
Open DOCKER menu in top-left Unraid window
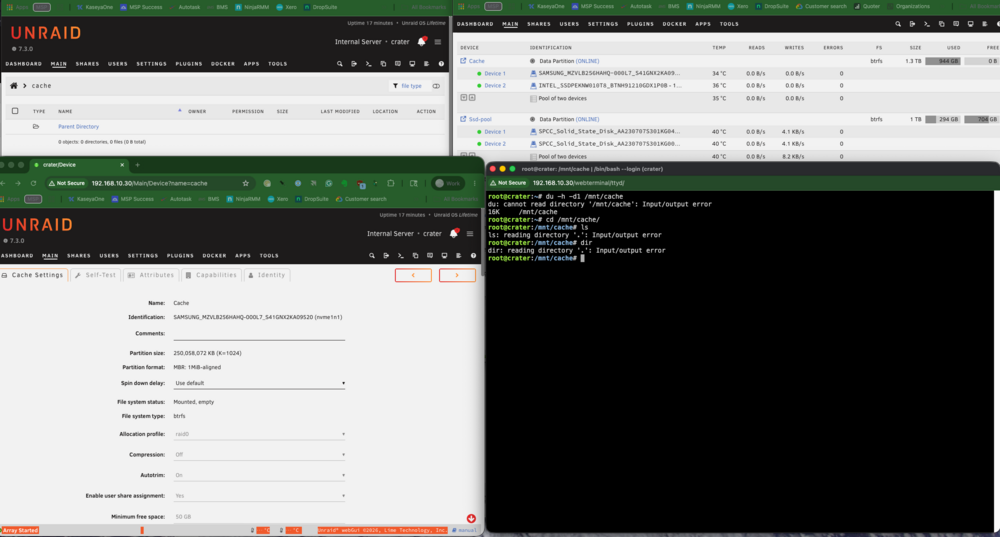(223, 64)
